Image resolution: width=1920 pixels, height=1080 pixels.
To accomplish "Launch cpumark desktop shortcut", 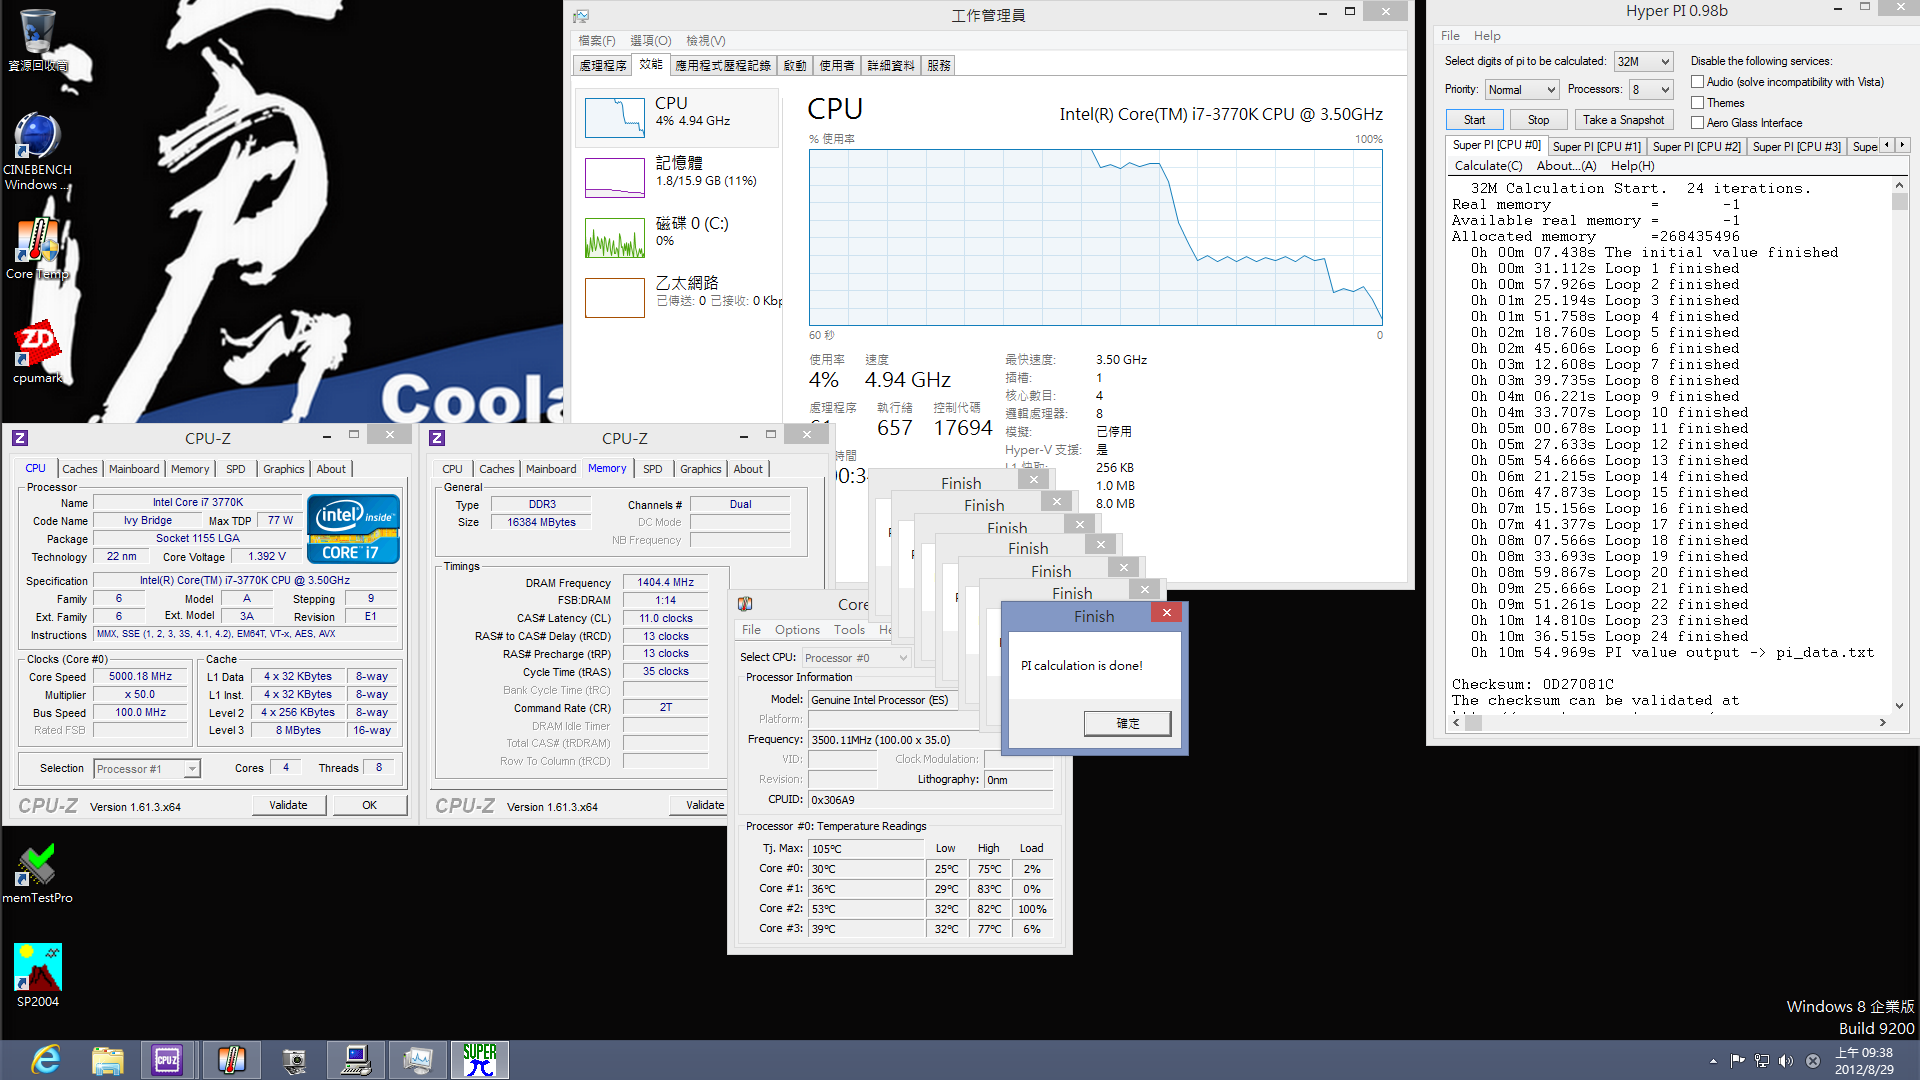I will pyautogui.click(x=38, y=352).
